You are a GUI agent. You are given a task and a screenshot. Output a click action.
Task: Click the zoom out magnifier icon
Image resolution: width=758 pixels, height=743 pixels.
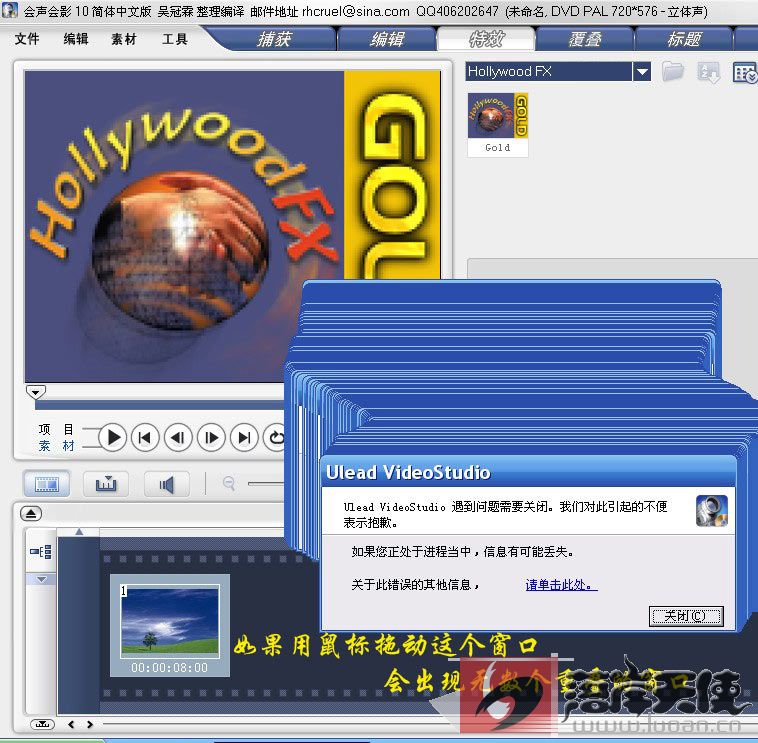[x=229, y=483]
